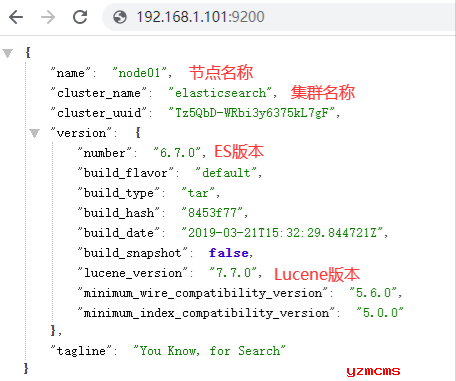Click the "You Know, for Search" tagline

(x=209, y=351)
